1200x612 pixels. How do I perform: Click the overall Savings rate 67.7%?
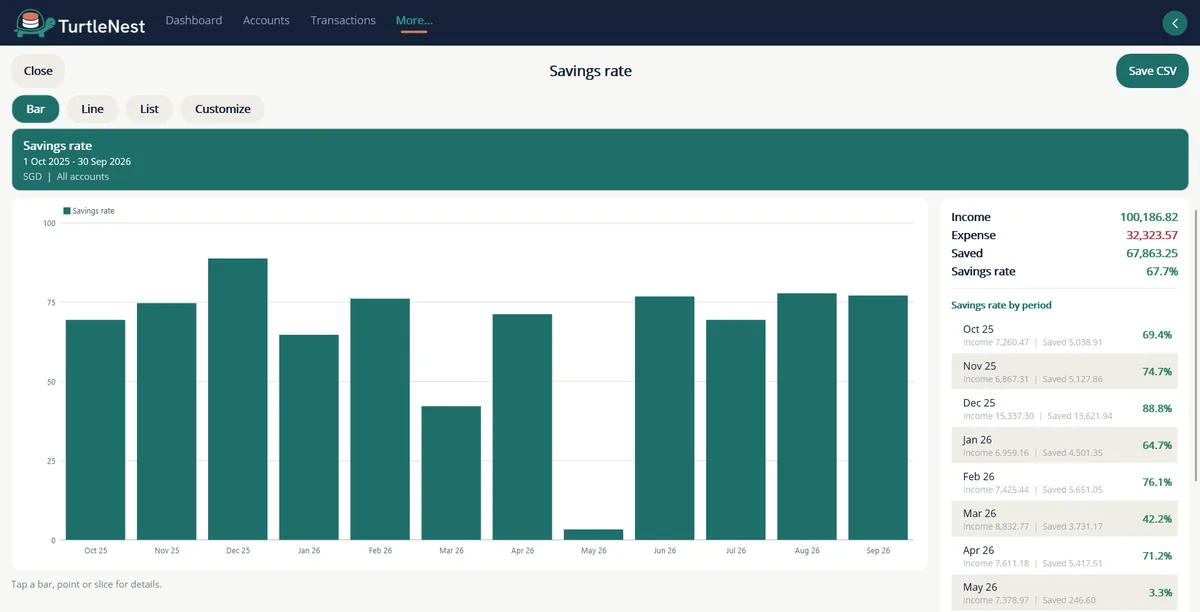1162,271
